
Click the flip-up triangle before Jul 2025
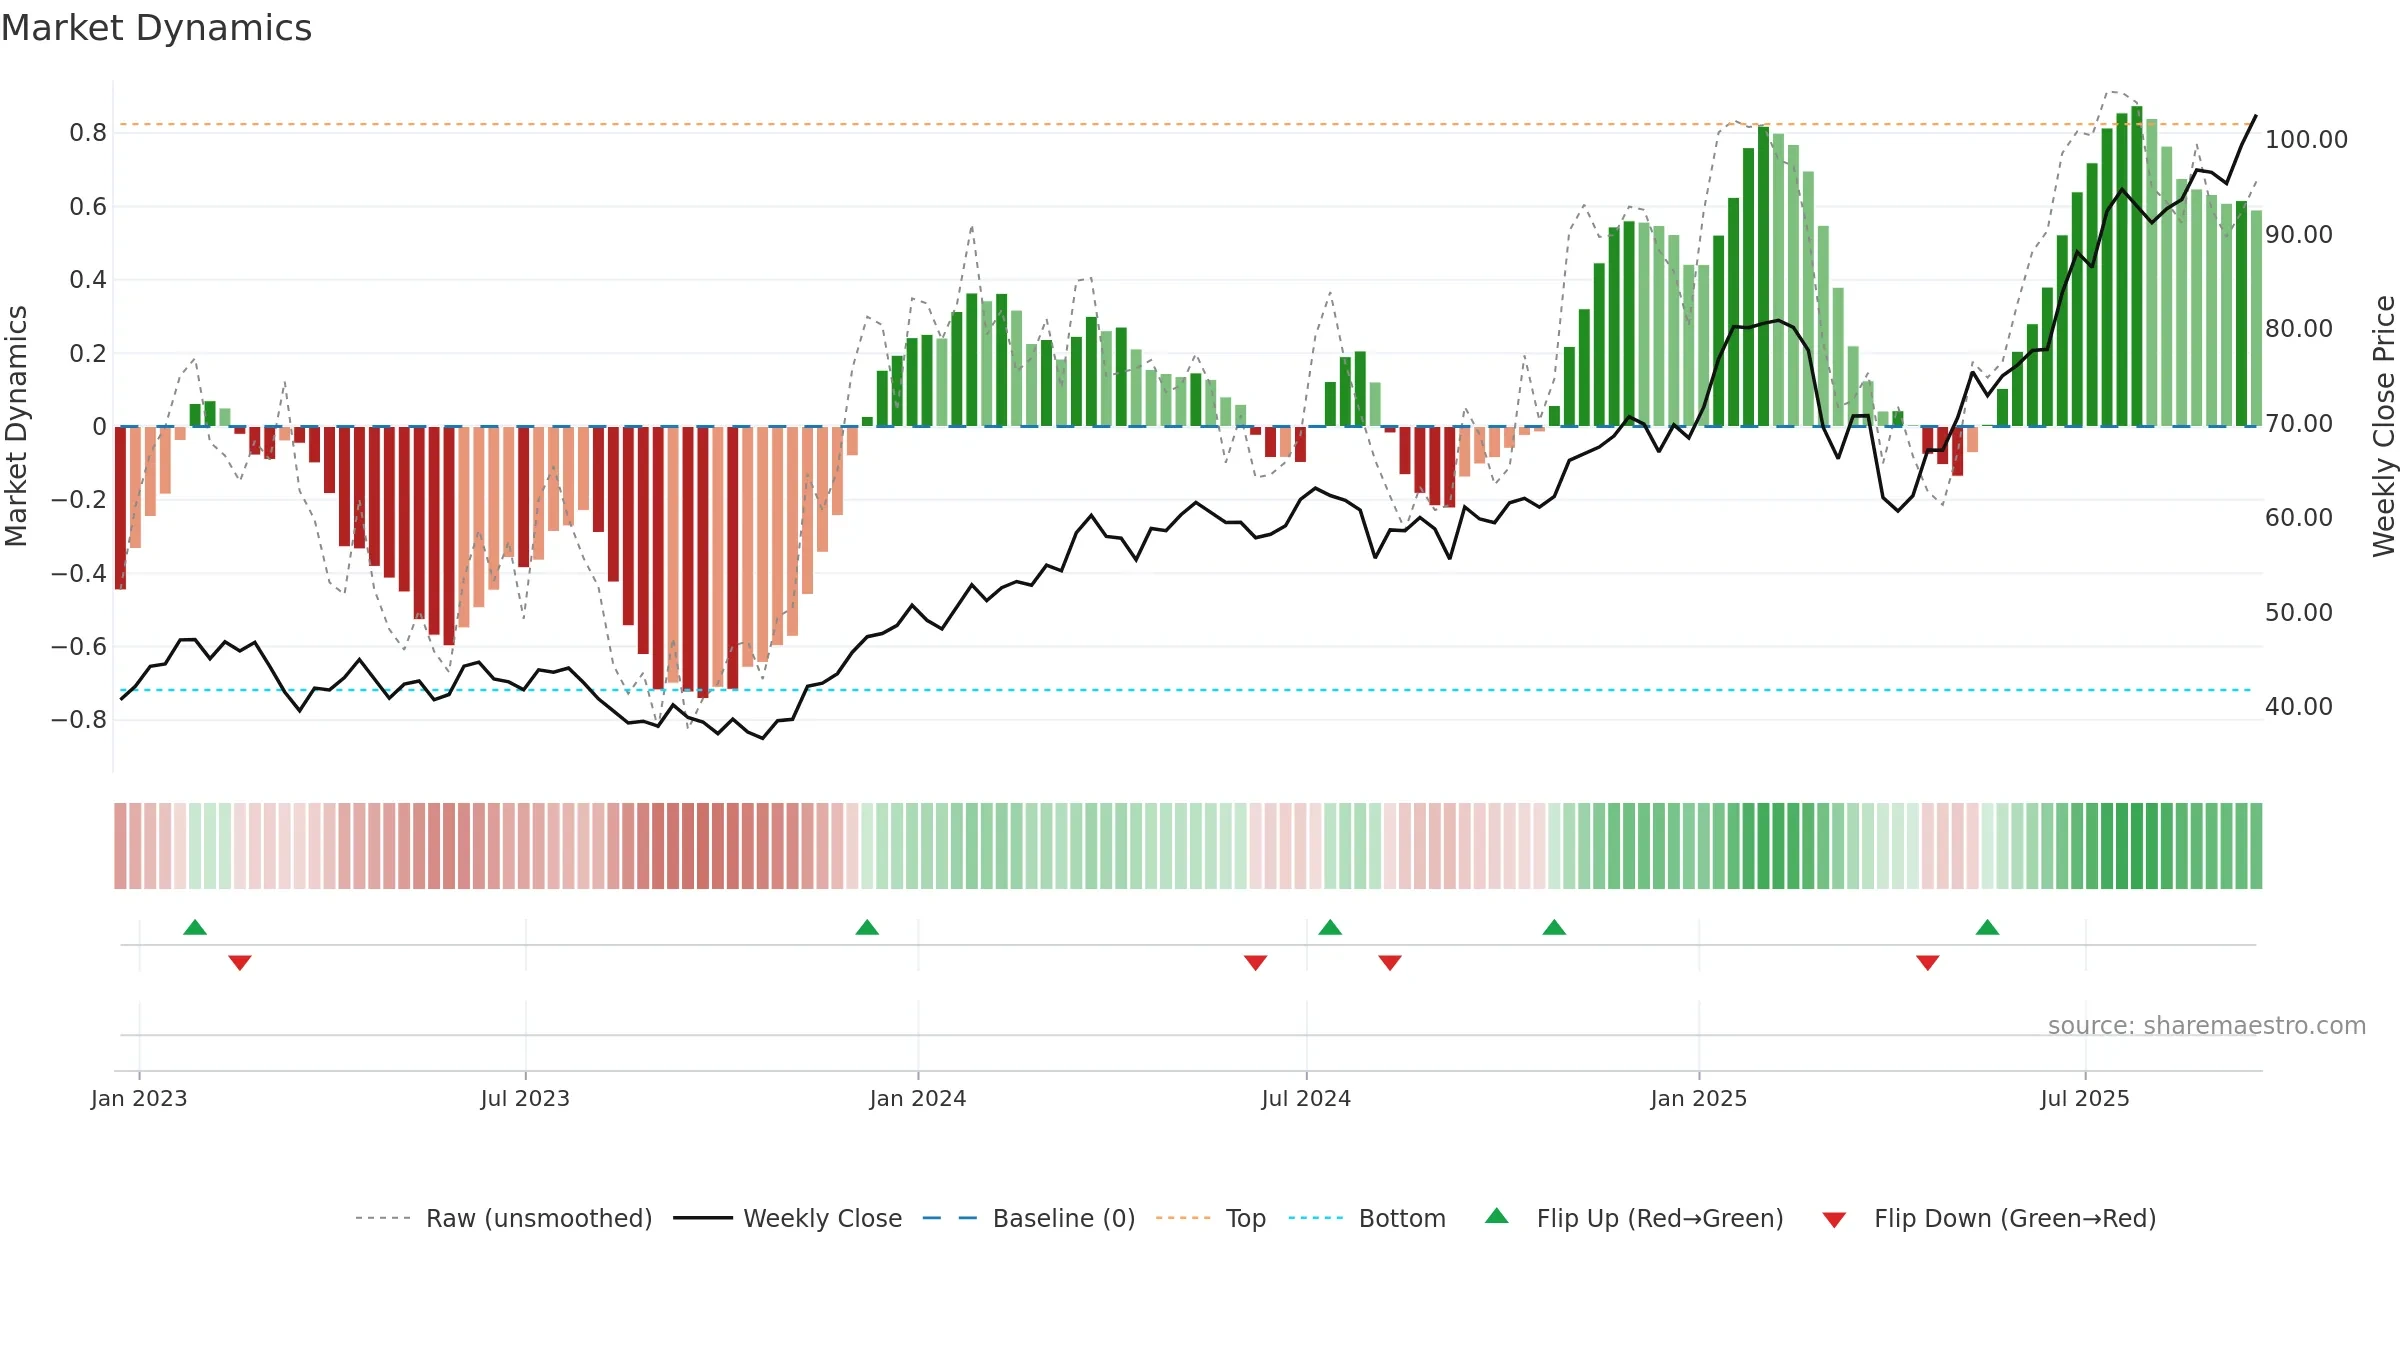[1987, 927]
